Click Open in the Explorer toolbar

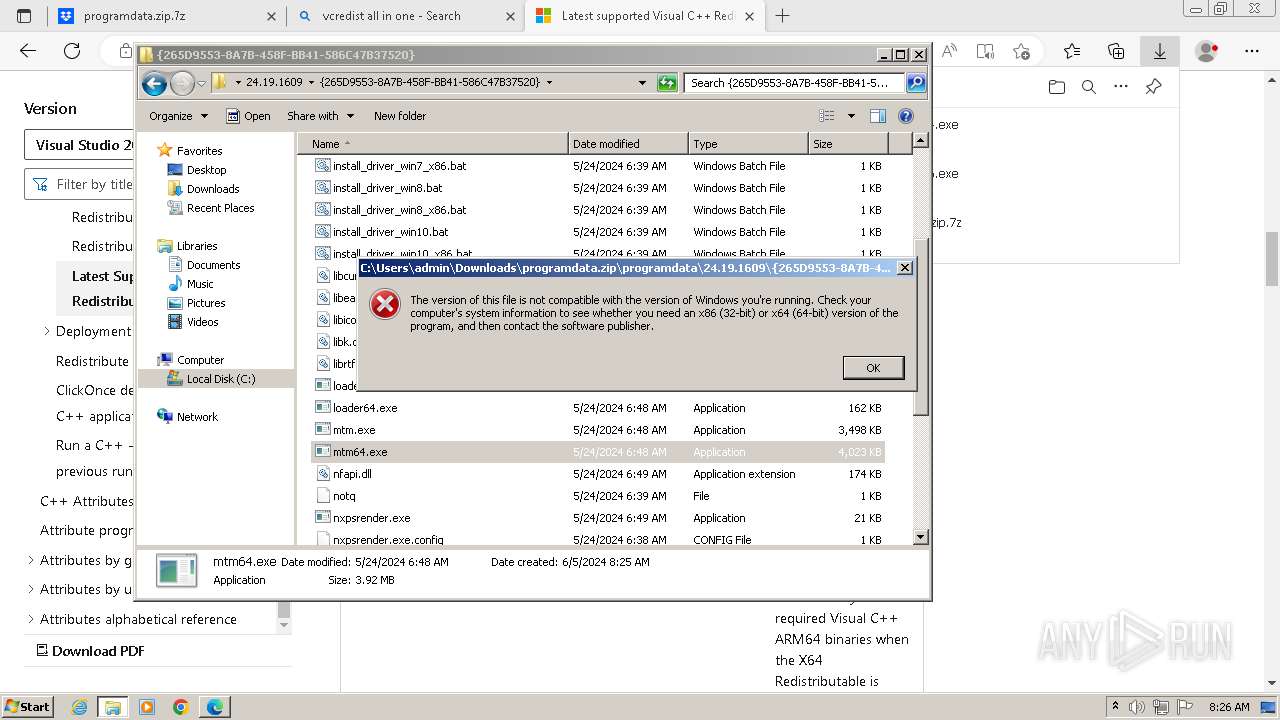point(248,116)
